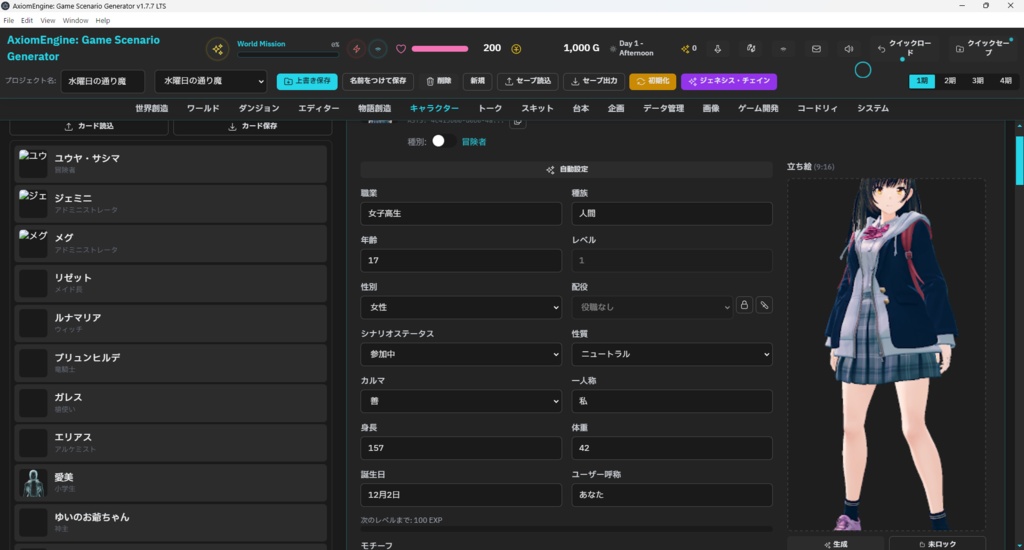This screenshot has height=550, width=1024.
Task: Click the copy ID icon
Action: click(x=517, y=122)
